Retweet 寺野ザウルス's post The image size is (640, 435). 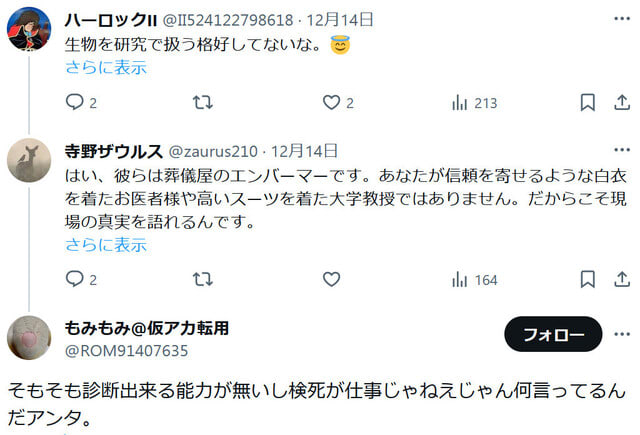click(203, 280)
